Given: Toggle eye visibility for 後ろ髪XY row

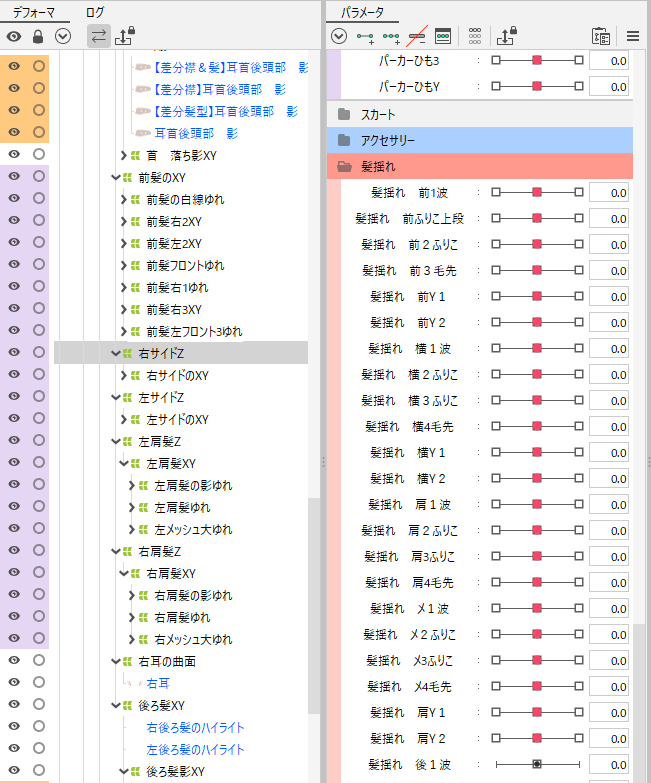Looking at the screenshot, I should pos(14,704).
